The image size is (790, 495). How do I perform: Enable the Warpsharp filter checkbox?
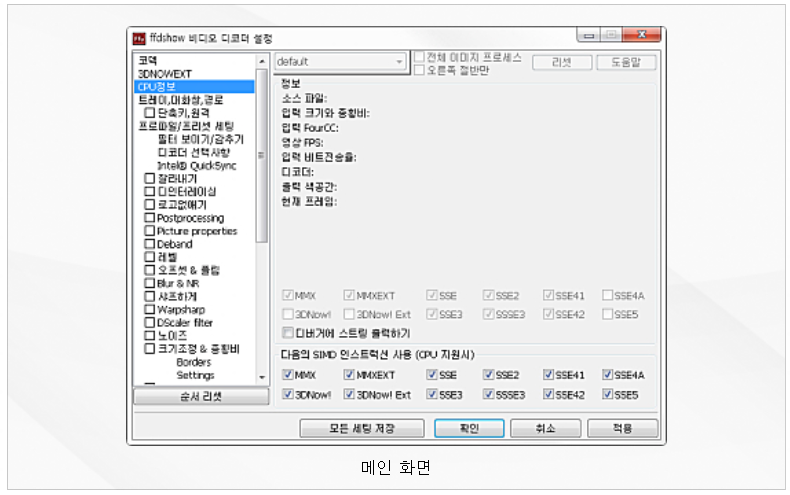coord(150,309)
